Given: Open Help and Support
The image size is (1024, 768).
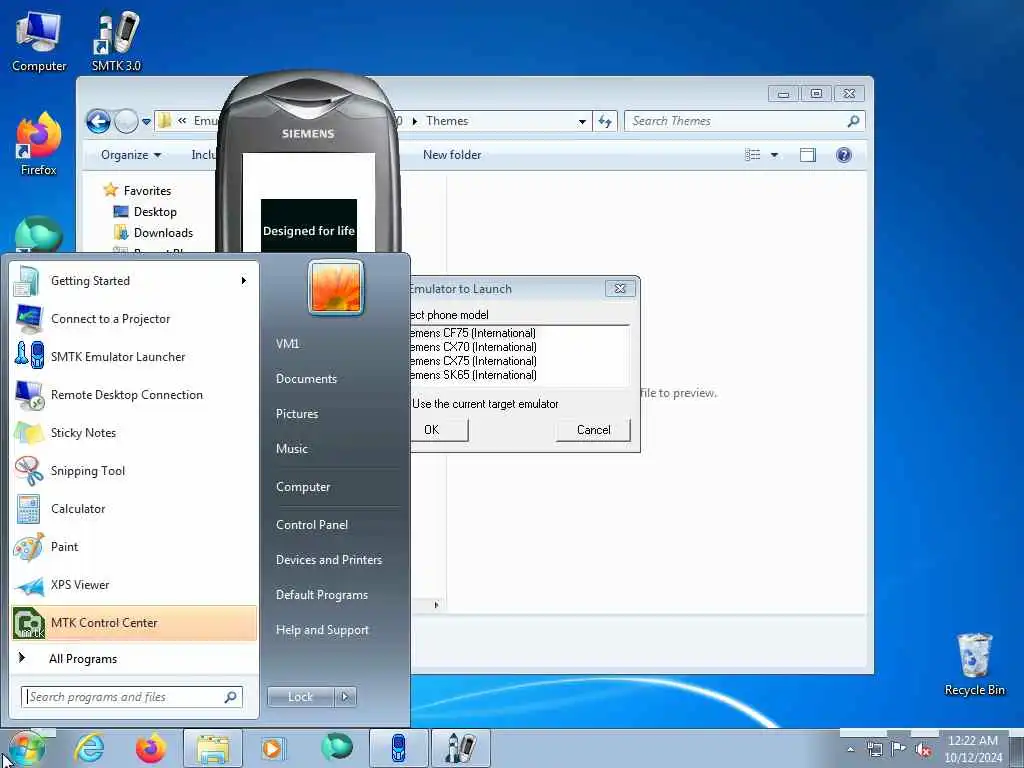Looking at the screenshot, I should (x=322, y=630).
